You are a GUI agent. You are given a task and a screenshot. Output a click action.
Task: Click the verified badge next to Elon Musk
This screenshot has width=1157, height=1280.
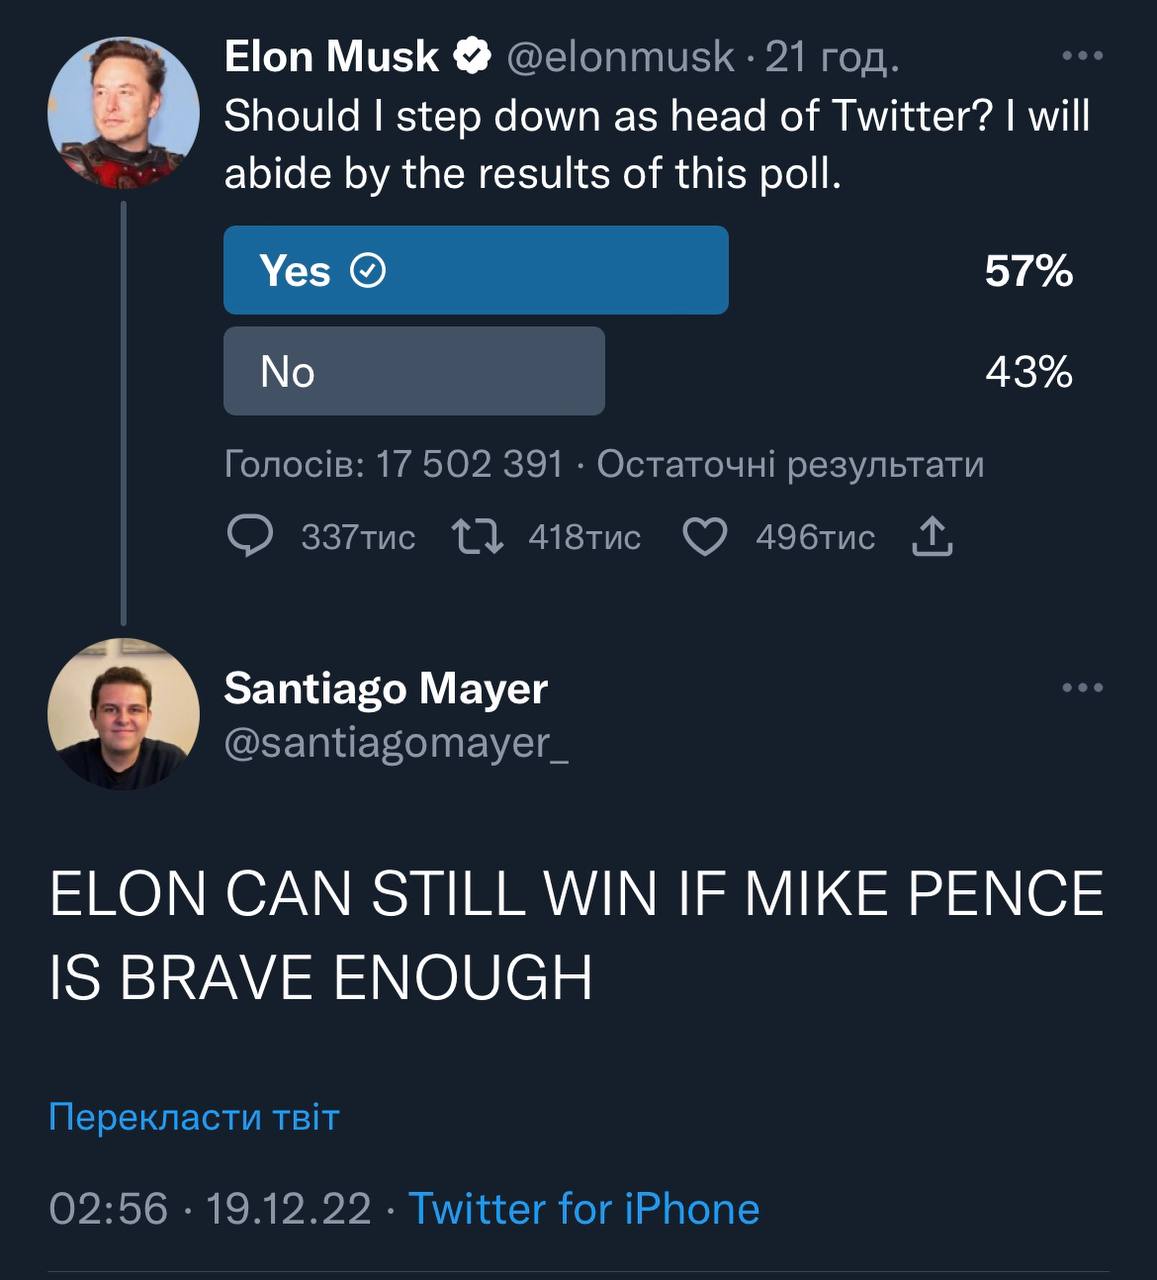472,57
